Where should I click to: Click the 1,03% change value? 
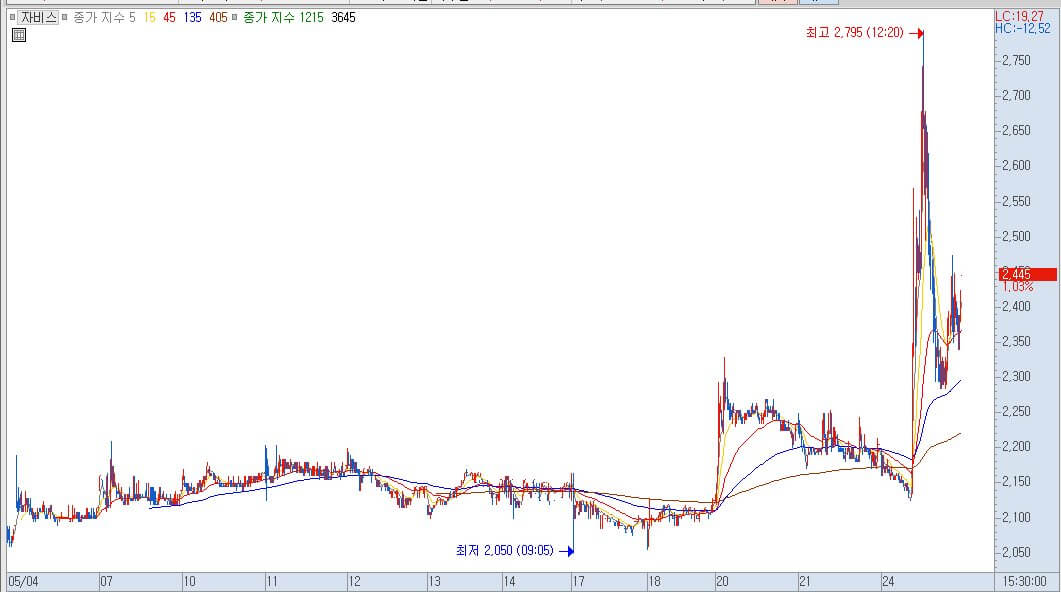pyautogui.click(x=1018, y=287)
